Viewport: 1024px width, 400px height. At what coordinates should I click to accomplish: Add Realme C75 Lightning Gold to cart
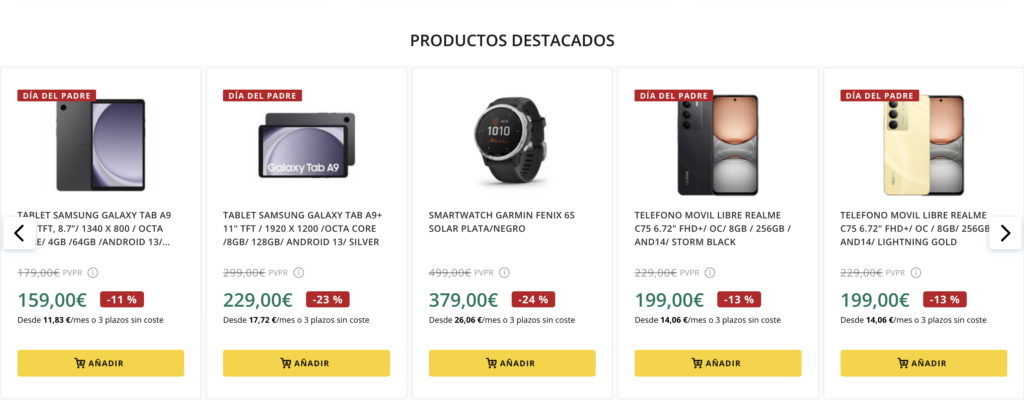pyautogui.click(x=923, y=363)
